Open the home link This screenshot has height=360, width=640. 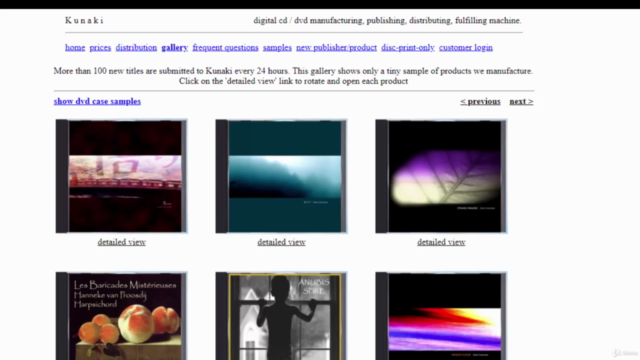(x=75, y=47)
